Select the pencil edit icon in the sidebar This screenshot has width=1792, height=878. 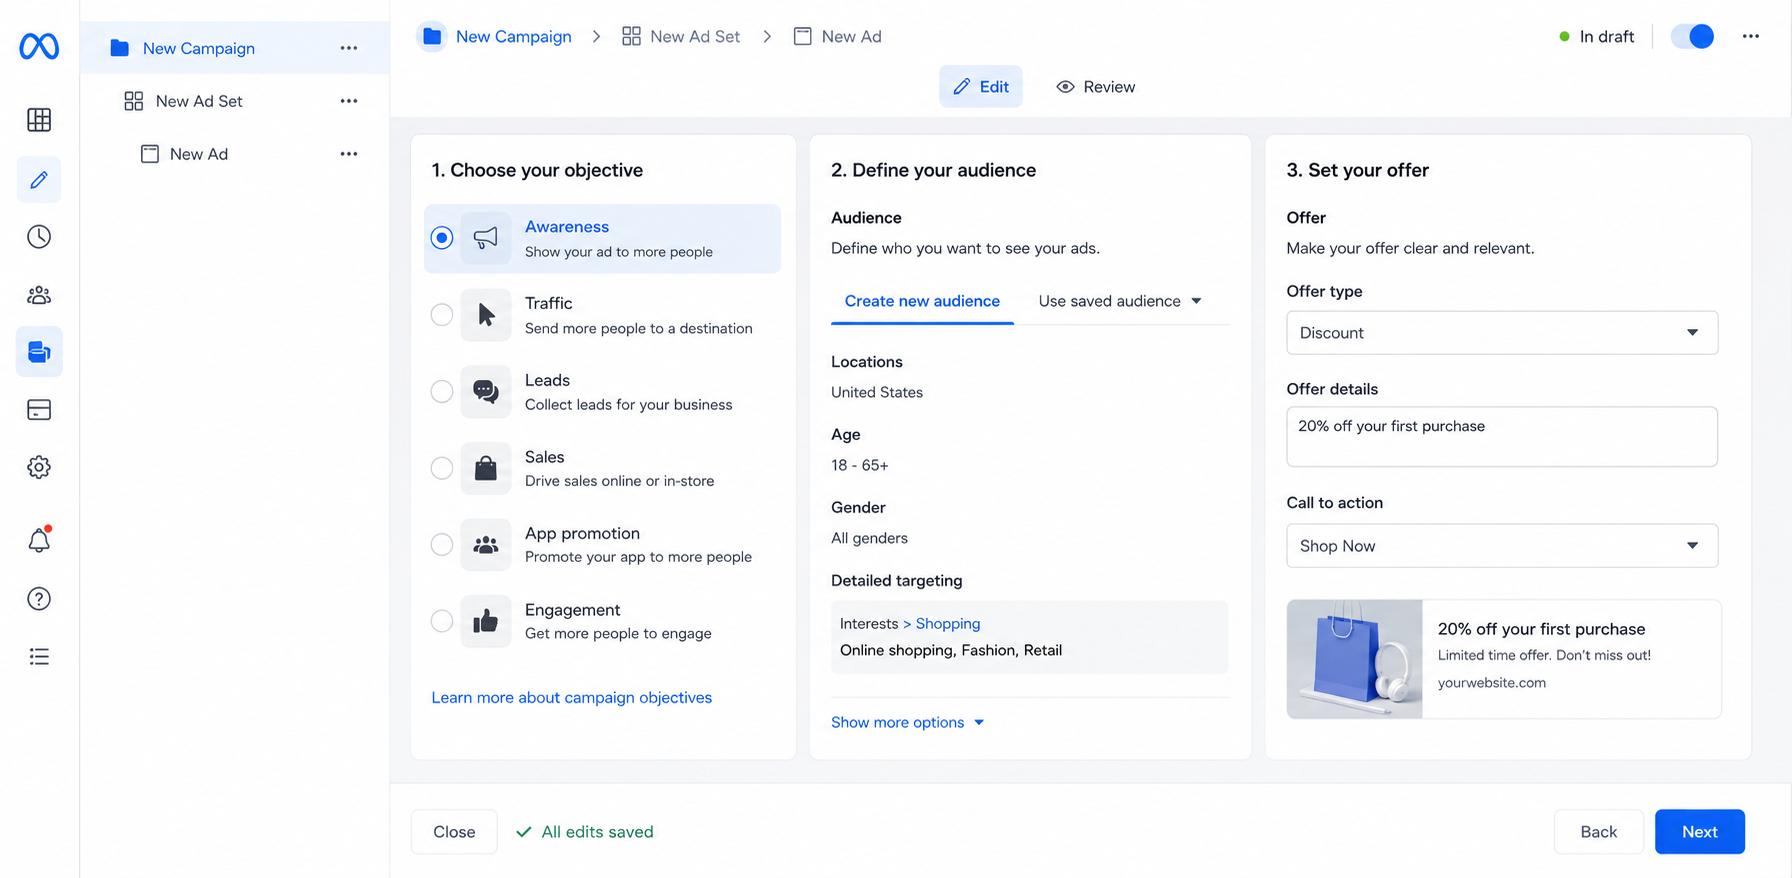click(39, 180)
